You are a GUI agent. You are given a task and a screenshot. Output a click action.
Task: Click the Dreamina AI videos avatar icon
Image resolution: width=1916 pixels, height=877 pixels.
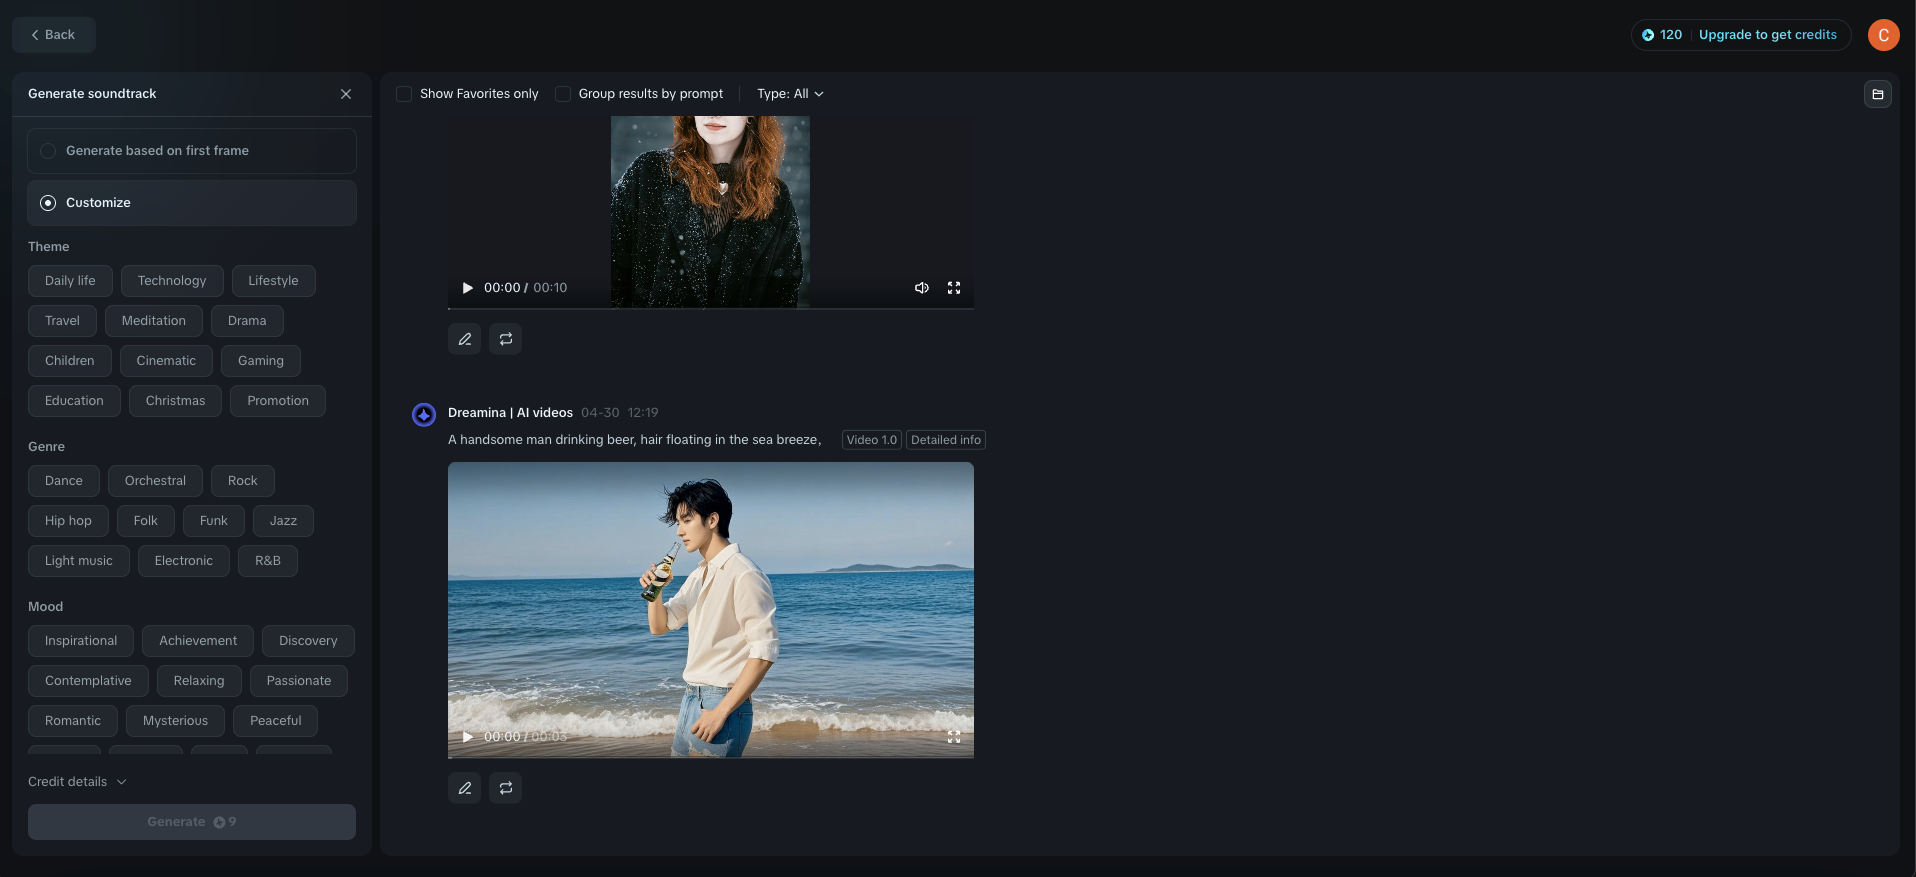point(424,414)
